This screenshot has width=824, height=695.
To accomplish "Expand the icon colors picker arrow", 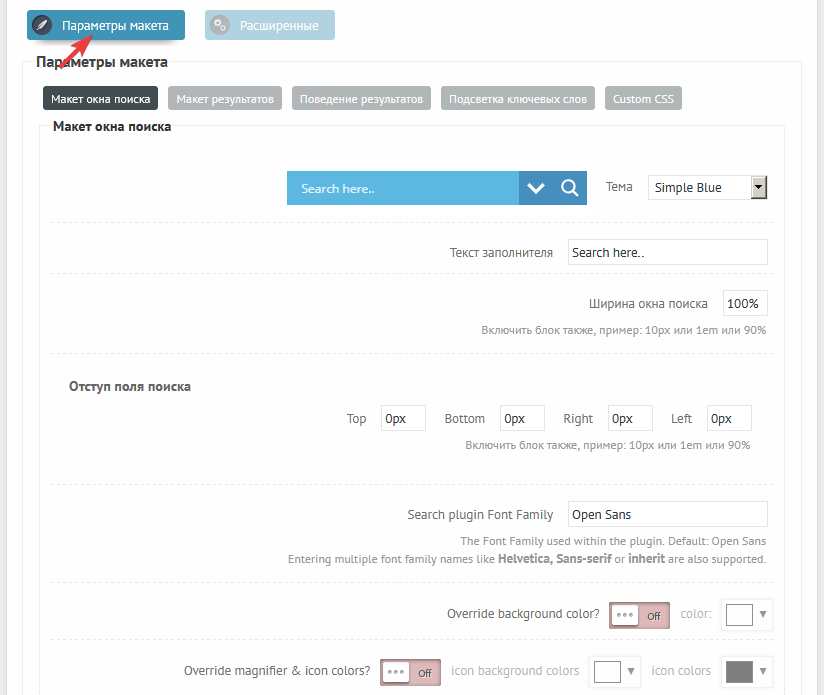I will pyautogui.click(x=764, y=672).
